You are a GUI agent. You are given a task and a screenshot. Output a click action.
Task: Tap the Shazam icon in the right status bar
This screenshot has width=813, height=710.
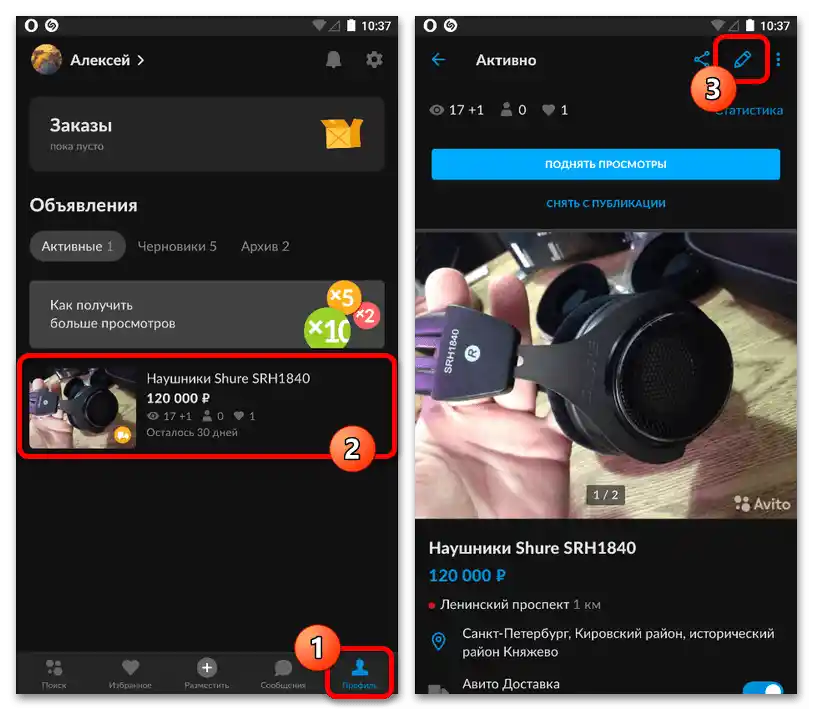point(451,25)
